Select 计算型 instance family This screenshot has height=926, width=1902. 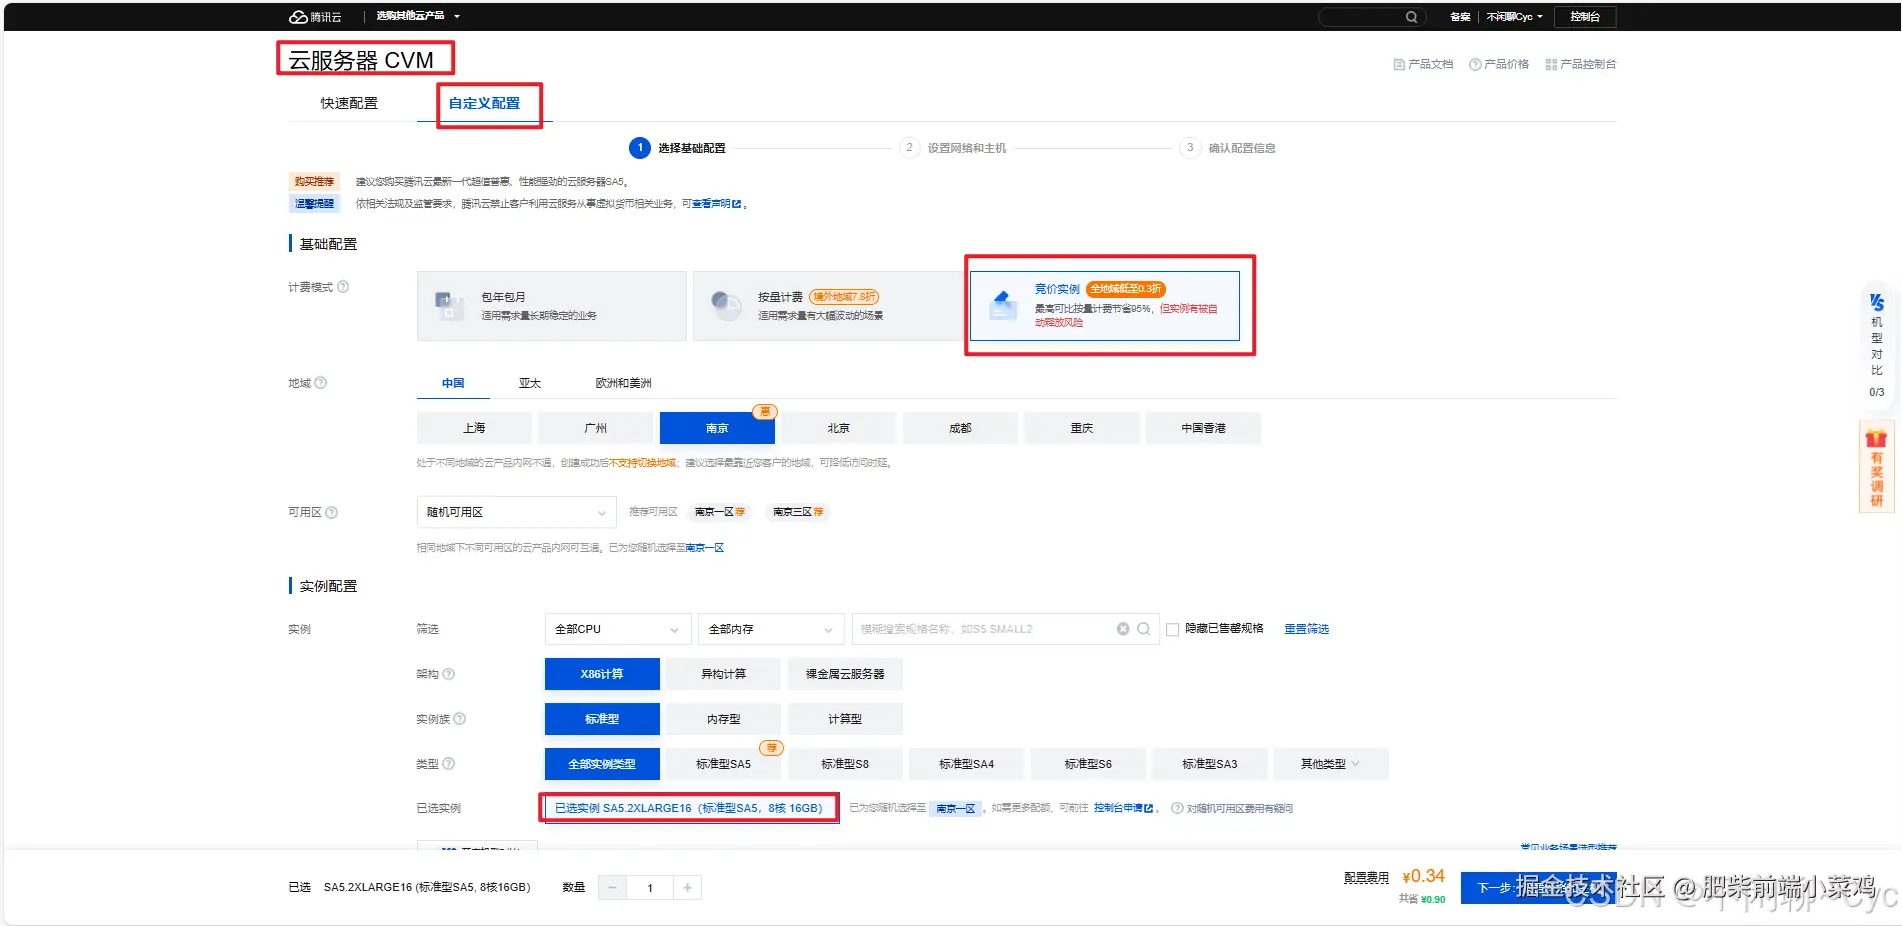coord(845,719)
